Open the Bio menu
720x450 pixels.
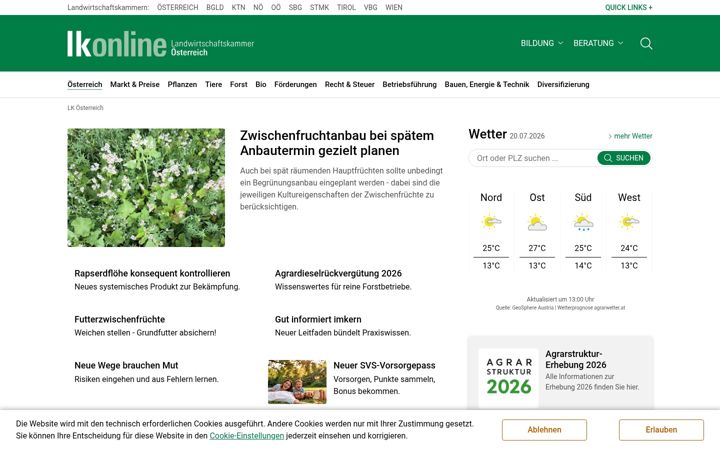point(260,84)
